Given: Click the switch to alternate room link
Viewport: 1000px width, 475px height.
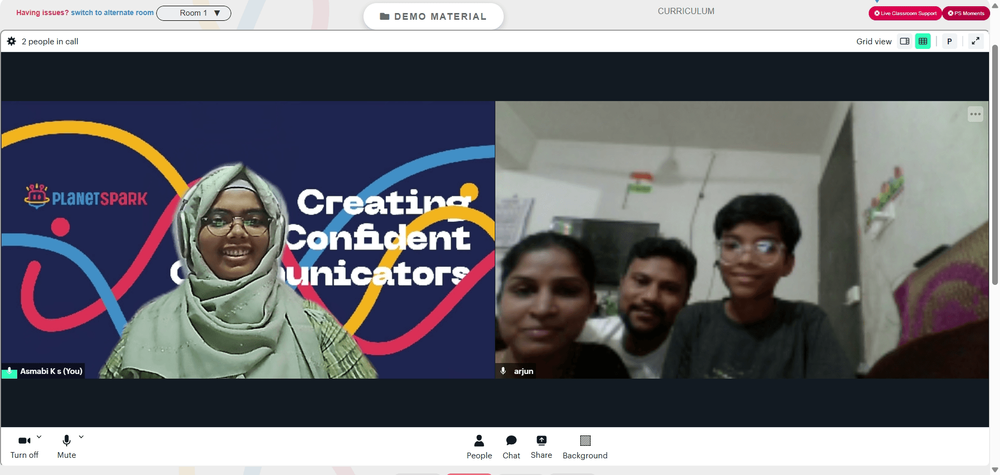Looking at the screenshot, I should (112, 13).
